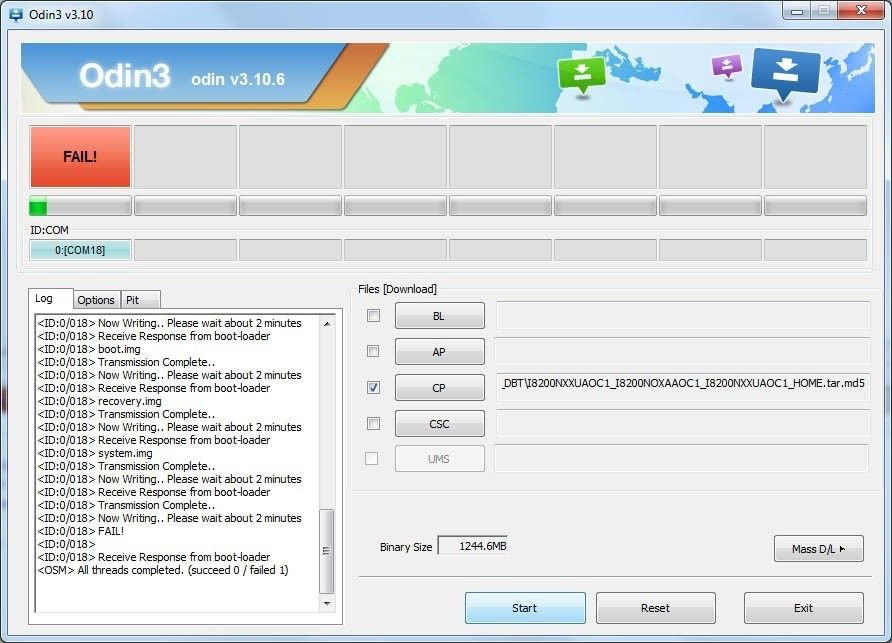Click the AP file path field

point(683,351)
